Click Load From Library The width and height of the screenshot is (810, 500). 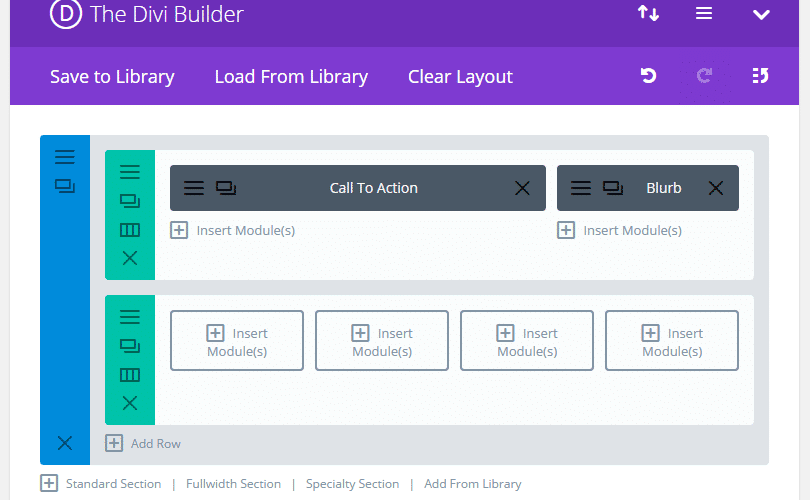point(291,76)
